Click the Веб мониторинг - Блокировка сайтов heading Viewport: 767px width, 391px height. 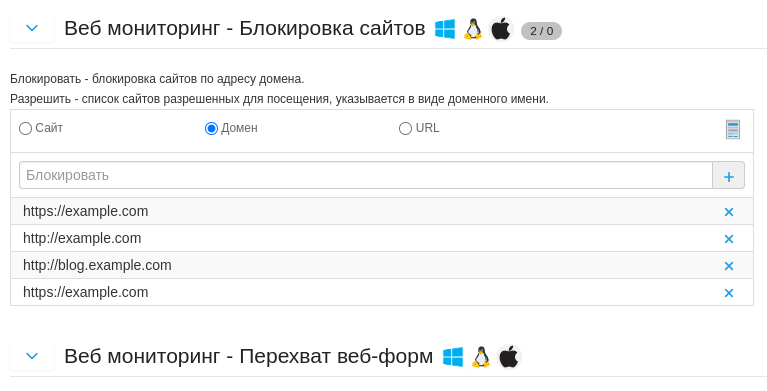coord(245,28)
